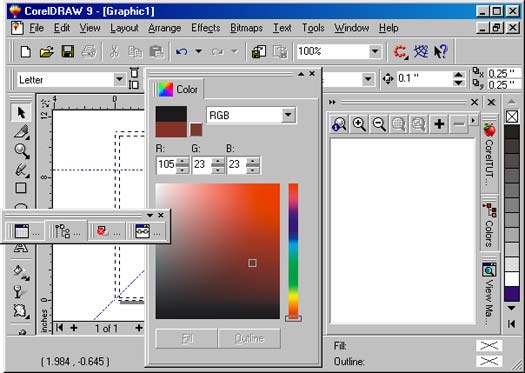
Task: Open the Effects menu
Action: [x=206, y=28]
